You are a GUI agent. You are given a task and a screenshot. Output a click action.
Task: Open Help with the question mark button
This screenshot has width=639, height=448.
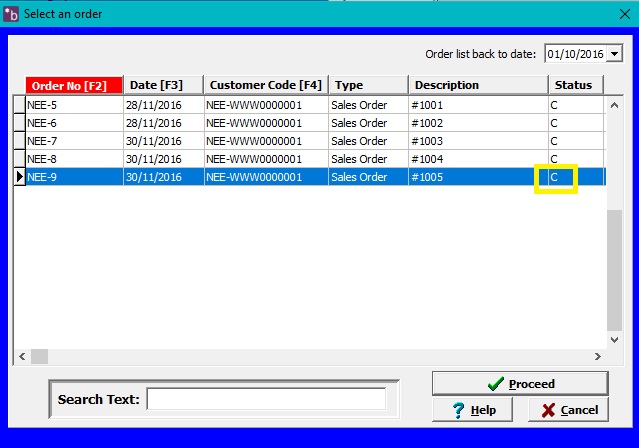[473, 410]
